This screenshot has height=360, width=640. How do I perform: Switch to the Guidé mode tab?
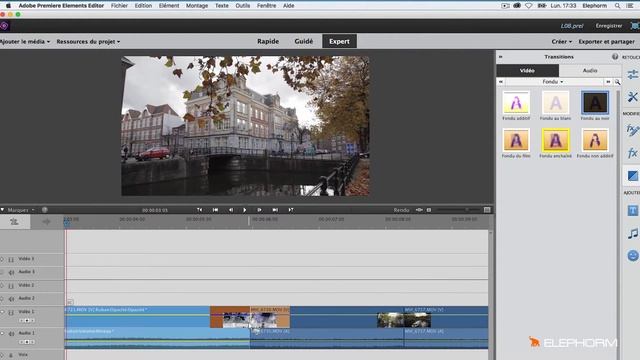304,41
